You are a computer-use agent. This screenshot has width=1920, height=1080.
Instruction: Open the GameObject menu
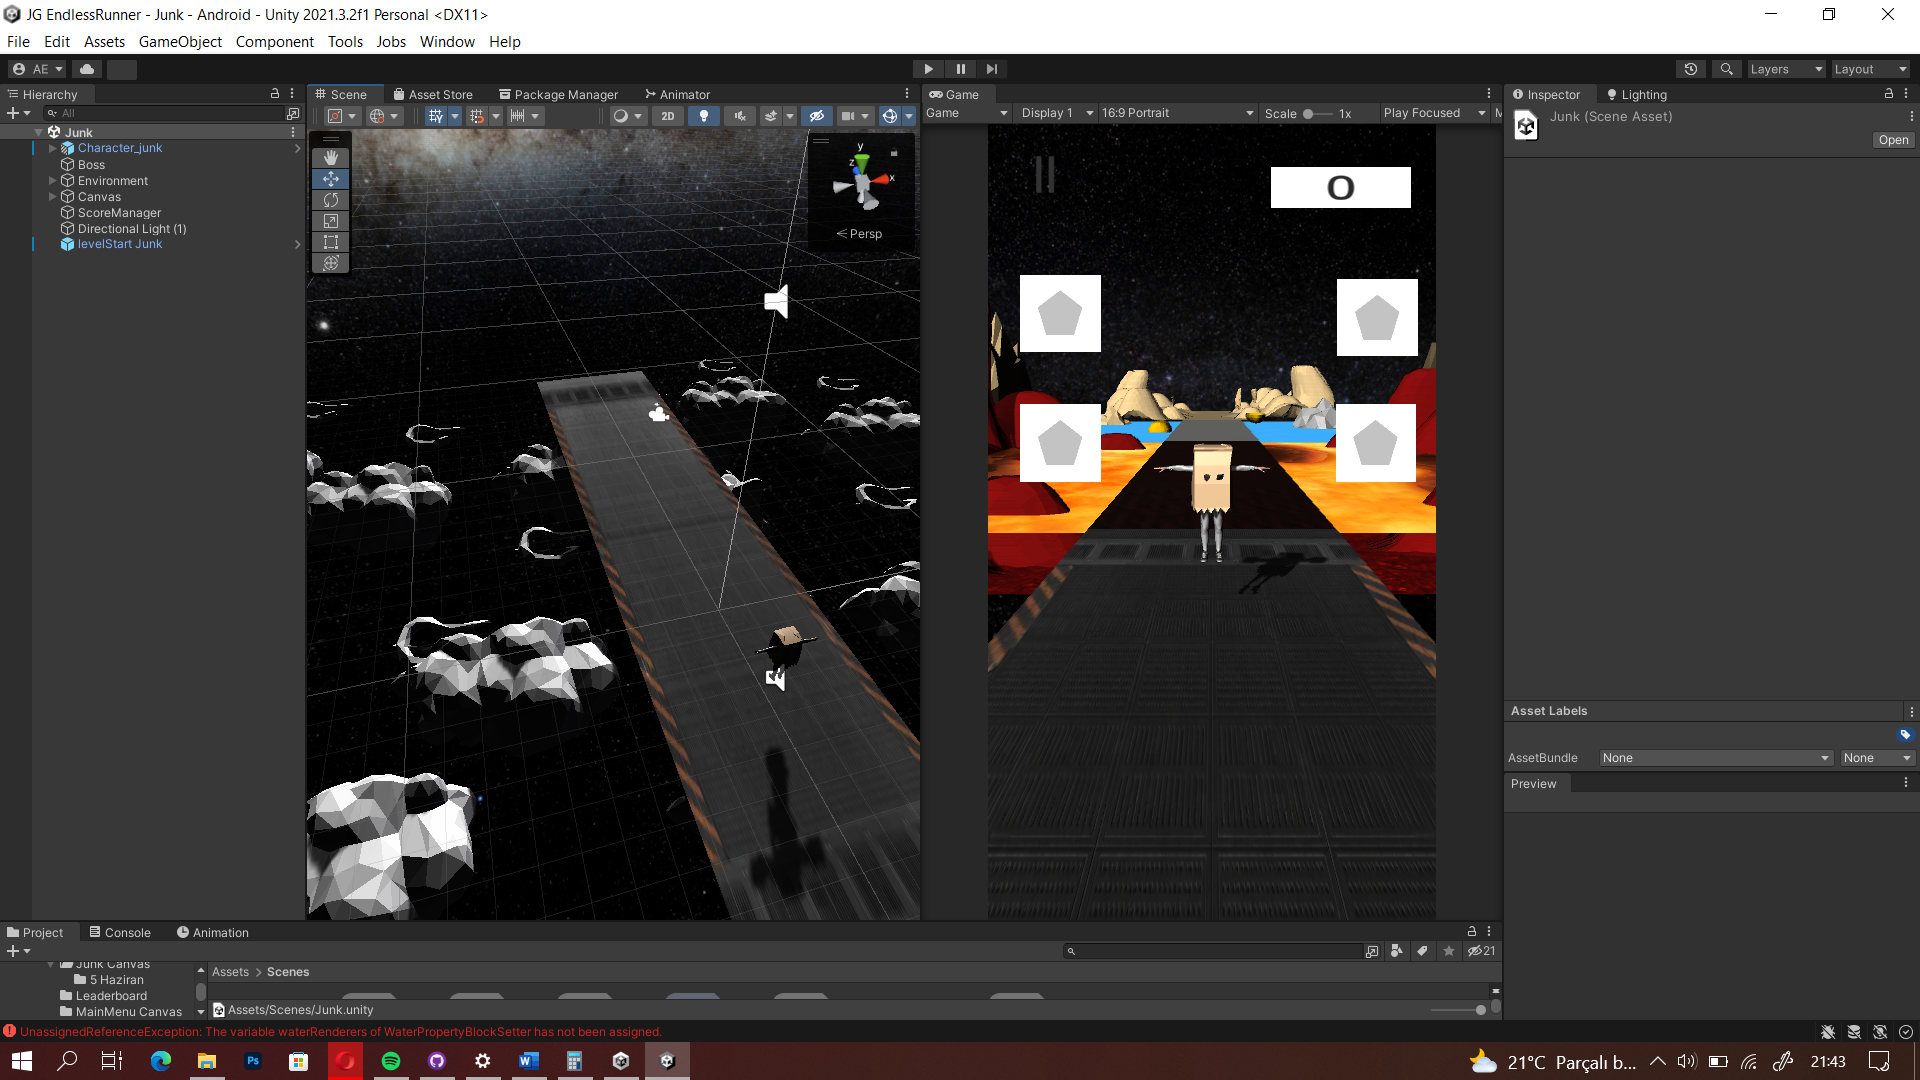pyautogui.click(x=180, y=42)
